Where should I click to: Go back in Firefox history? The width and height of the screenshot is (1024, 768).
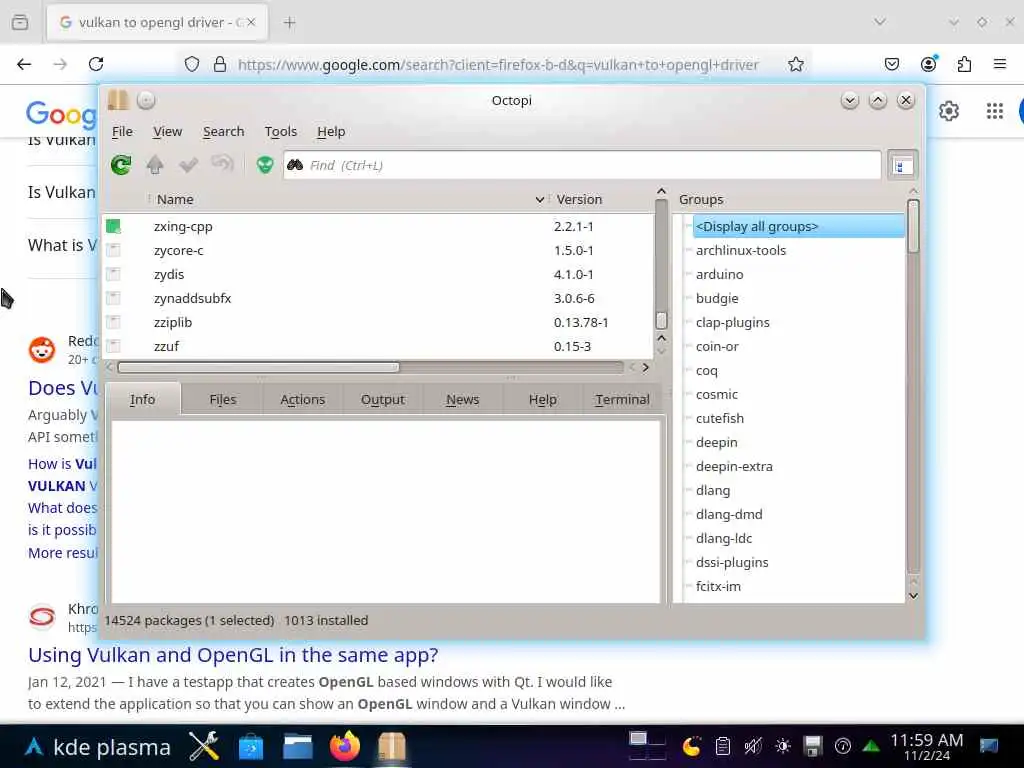24,64
